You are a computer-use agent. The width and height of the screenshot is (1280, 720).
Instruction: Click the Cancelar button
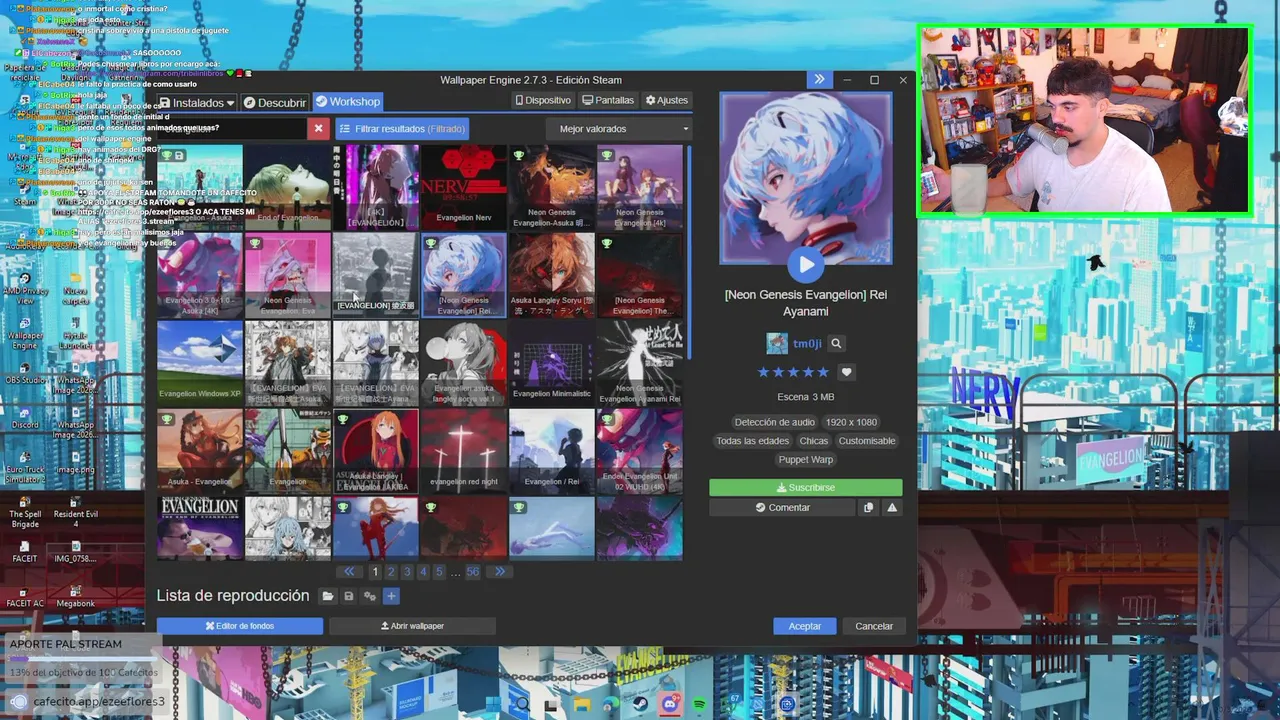click(x=874, y=626)
